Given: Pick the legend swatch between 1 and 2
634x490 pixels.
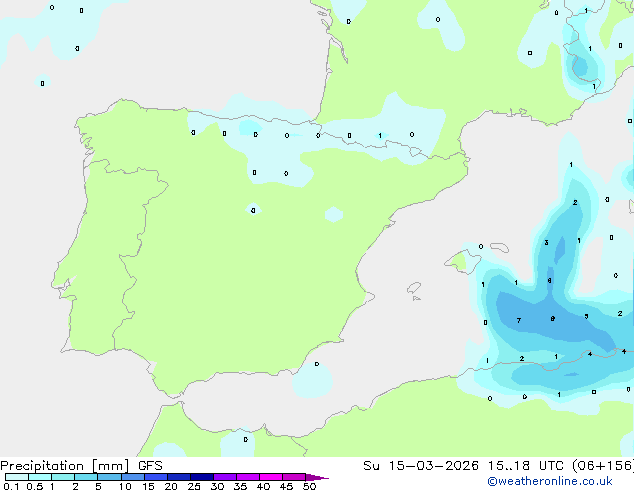Looking at the screenshot, I should click(x=63, y=477).
